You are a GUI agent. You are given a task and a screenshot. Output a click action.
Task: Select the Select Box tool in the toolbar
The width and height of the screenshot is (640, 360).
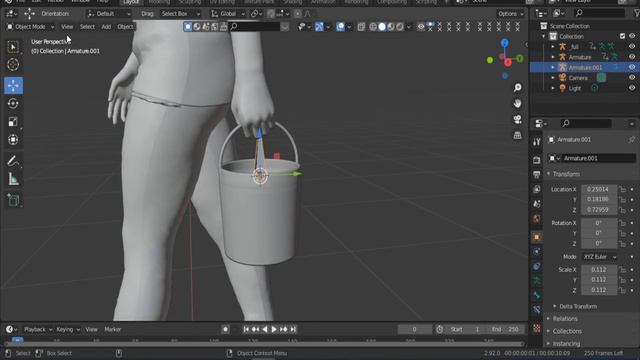tap(13, 47)
